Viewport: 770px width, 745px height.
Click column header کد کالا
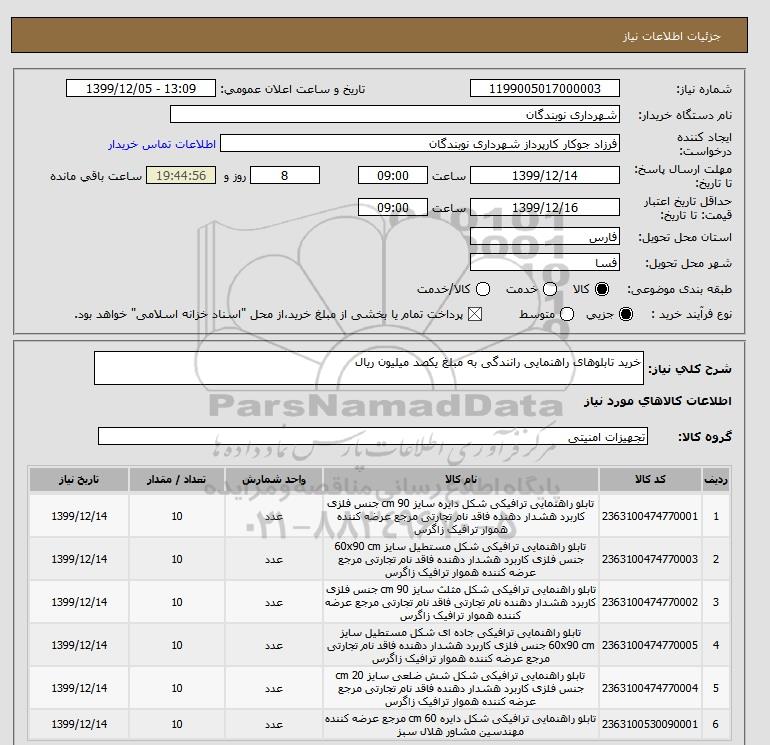(x=650, y=479)
